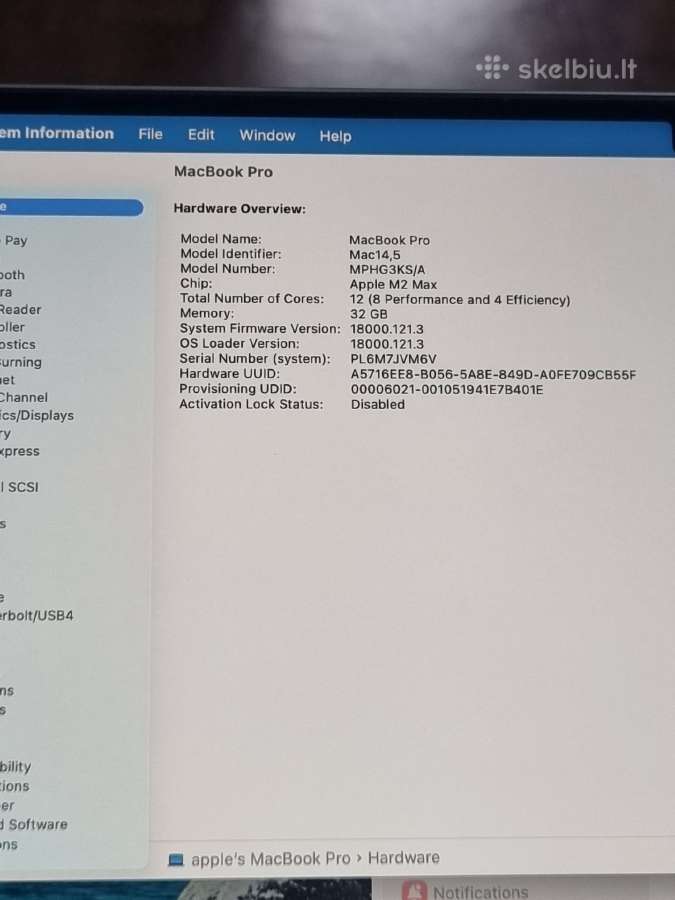
Task: Select the Diagnostics sidebar entry
Action: 18,344
